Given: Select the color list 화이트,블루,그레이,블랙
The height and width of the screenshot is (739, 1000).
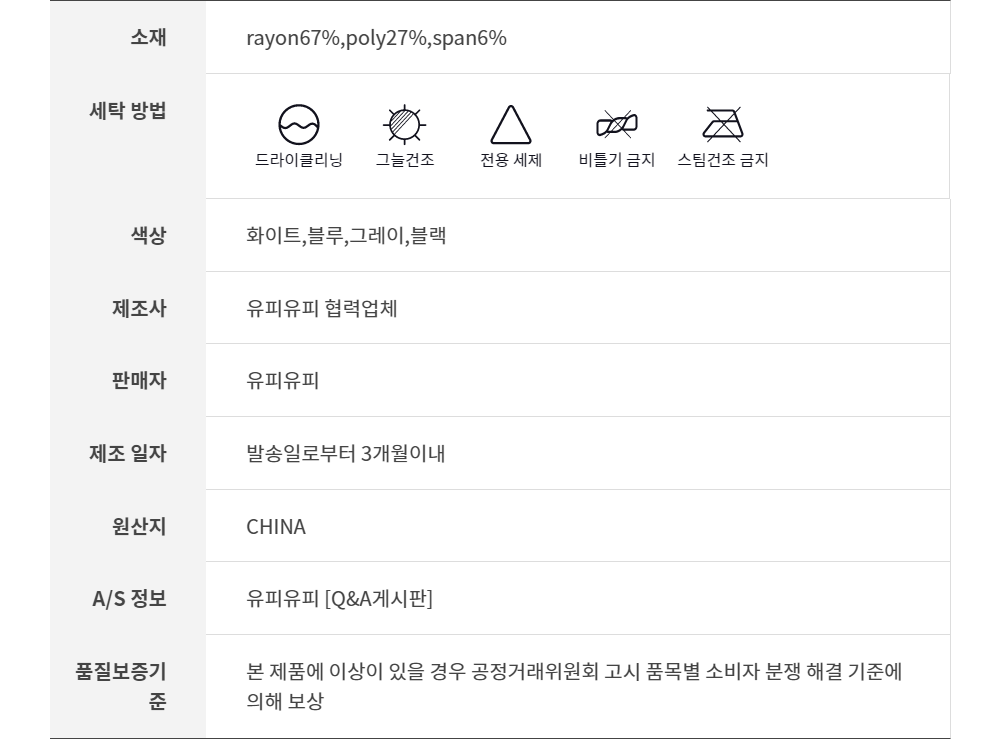Looking at the screenshot, I should pyautogui.click(x=346, y=236).
